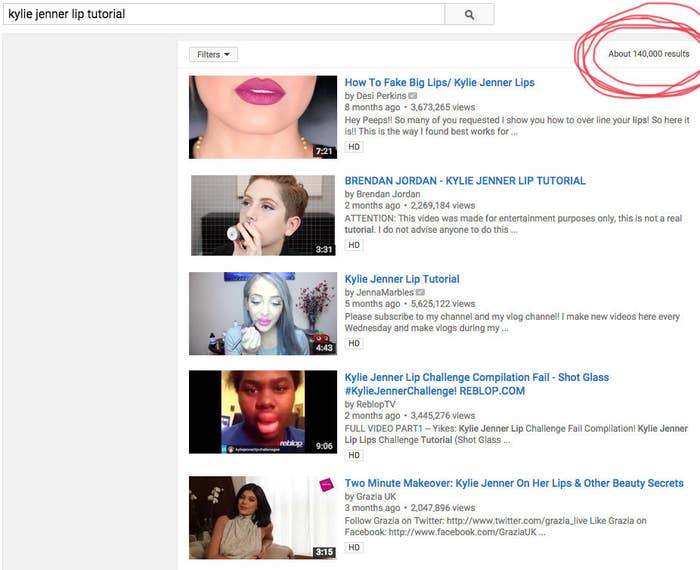The height and width of the screenshot is (570, 700).
Task: Click HD badge under Grazia UK video
Action: tap(354, 547)
